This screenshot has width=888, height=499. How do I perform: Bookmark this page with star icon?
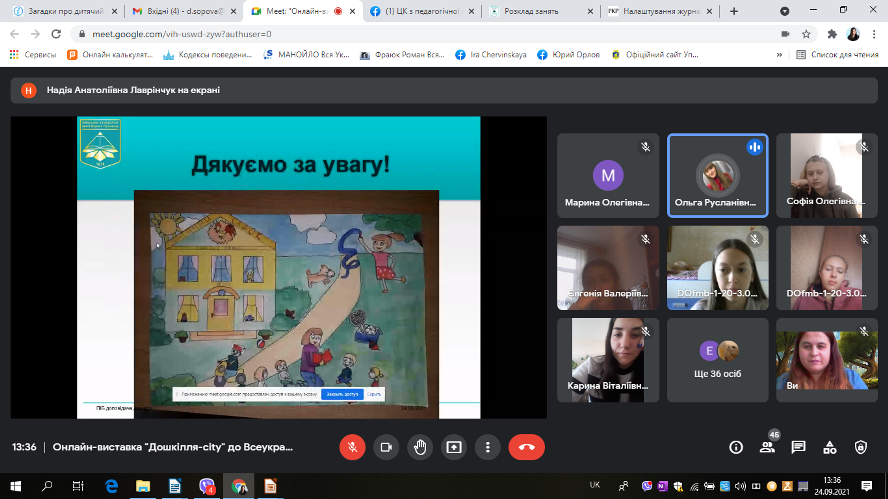pyautogui.click(x=808, y=33)
